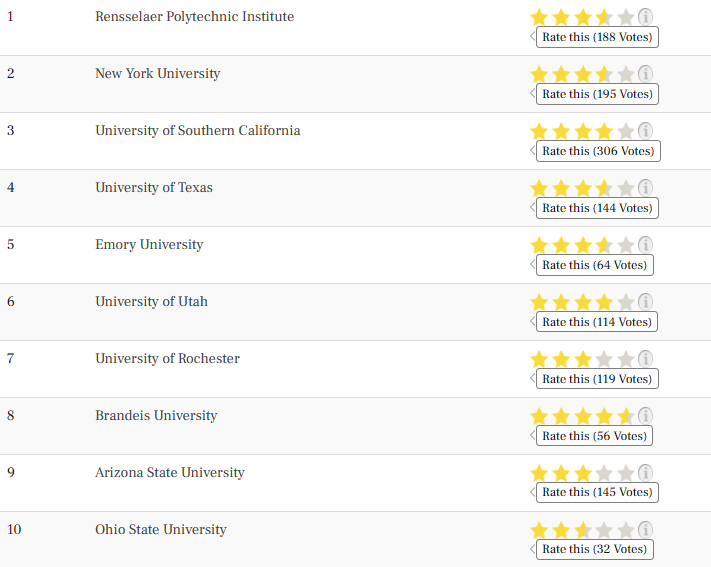Select Rate this (56 Votes) for Brandeis

point(594,435)
